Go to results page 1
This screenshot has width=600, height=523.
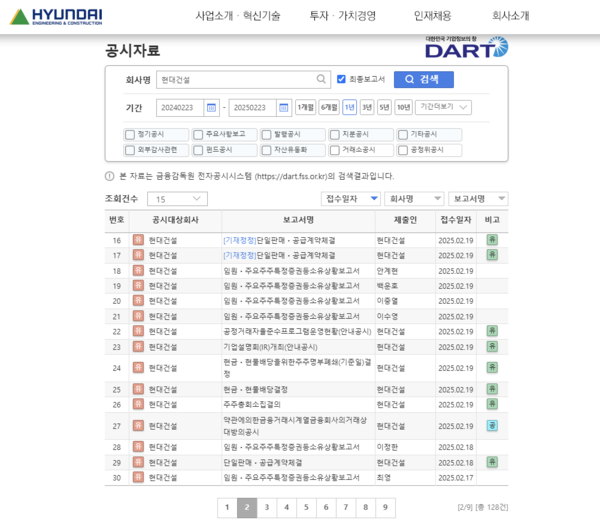tap(227, 507)
